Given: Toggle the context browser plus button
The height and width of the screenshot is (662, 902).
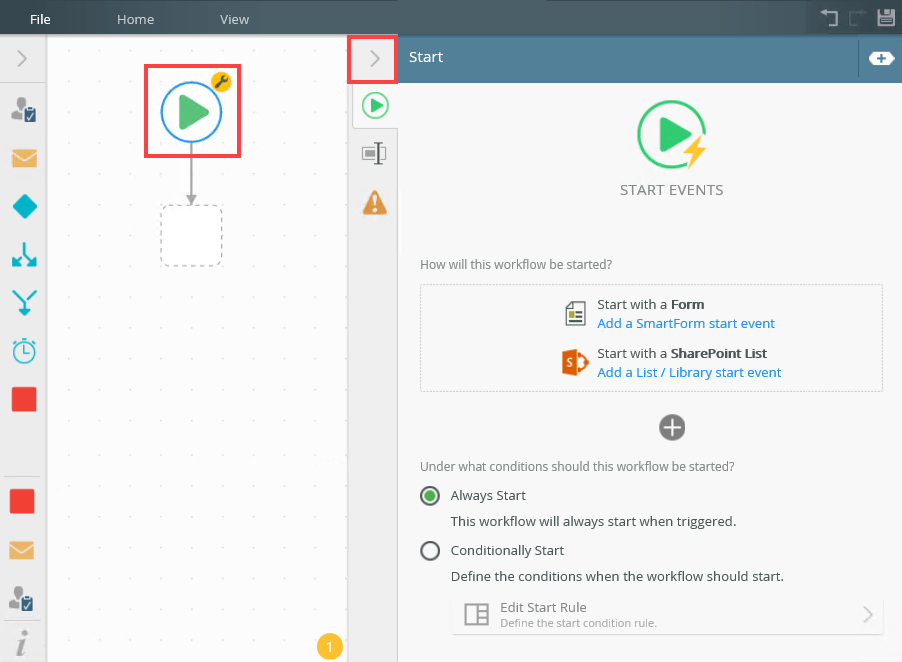Looking at the screenshot, I should [x=881, y=58].
